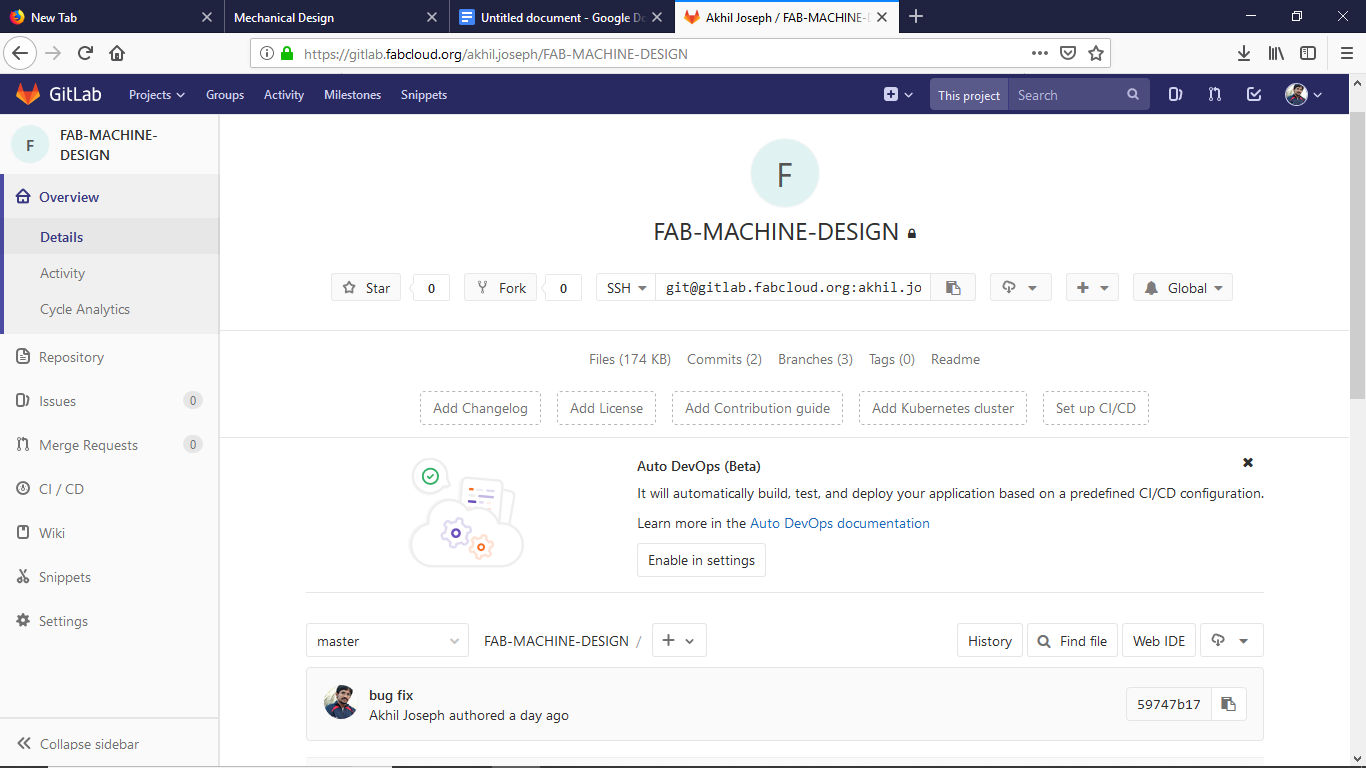Copy the SSH clone URL to clipboard

tap(953, 288)
